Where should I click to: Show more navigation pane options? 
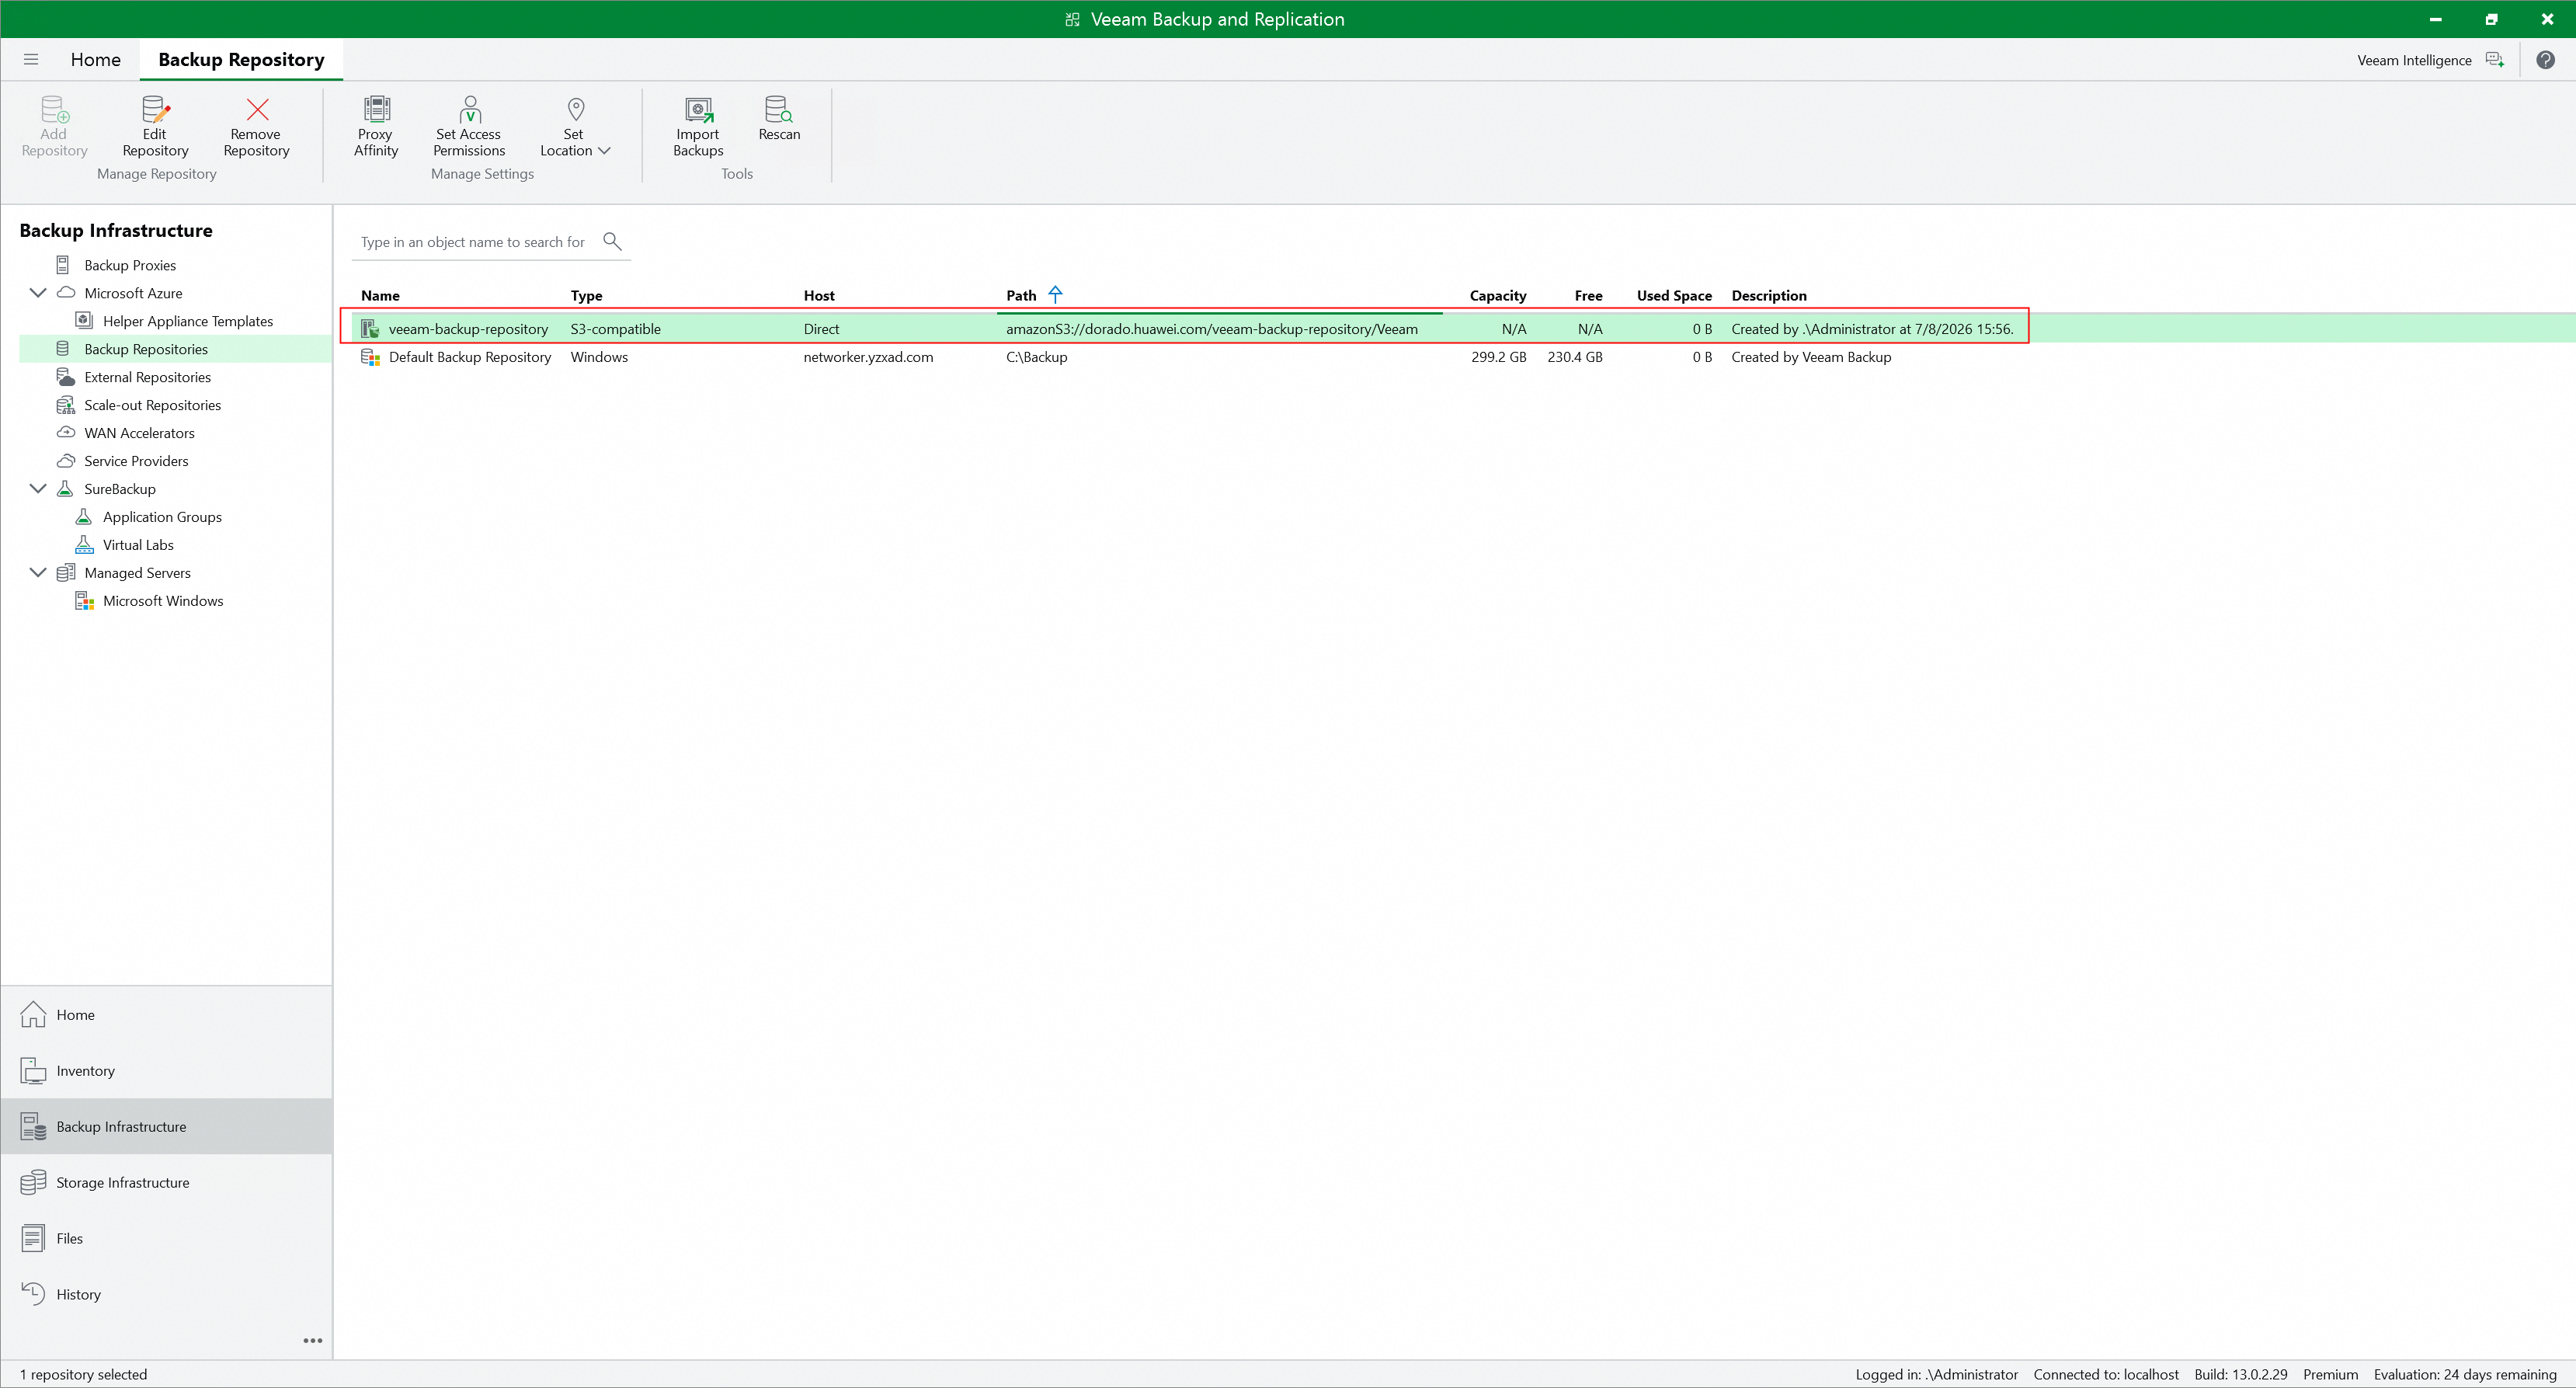pos(313,1340)
